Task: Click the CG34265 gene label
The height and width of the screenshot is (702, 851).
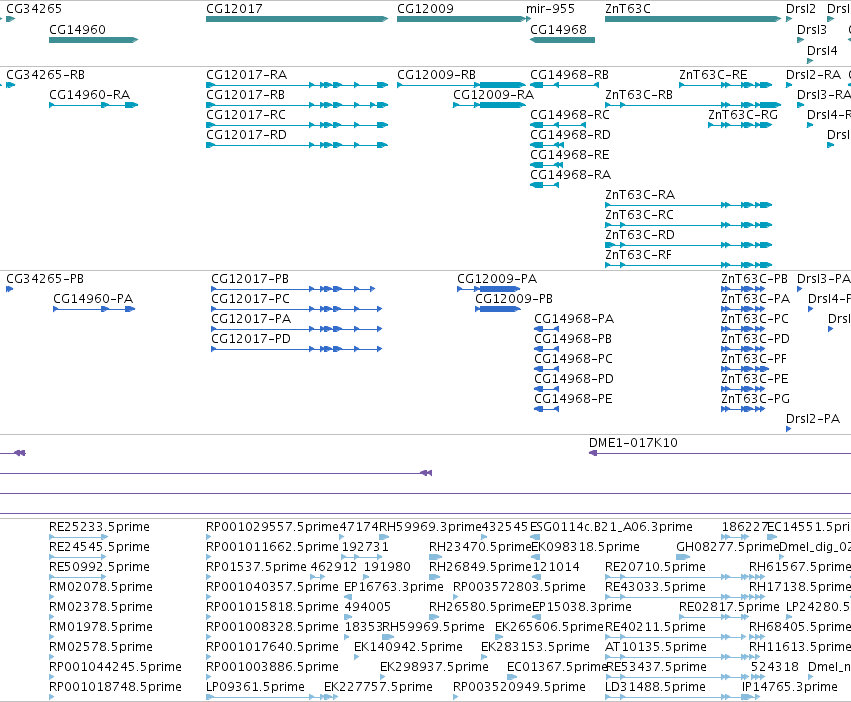Action: click(x=34, y=9)
